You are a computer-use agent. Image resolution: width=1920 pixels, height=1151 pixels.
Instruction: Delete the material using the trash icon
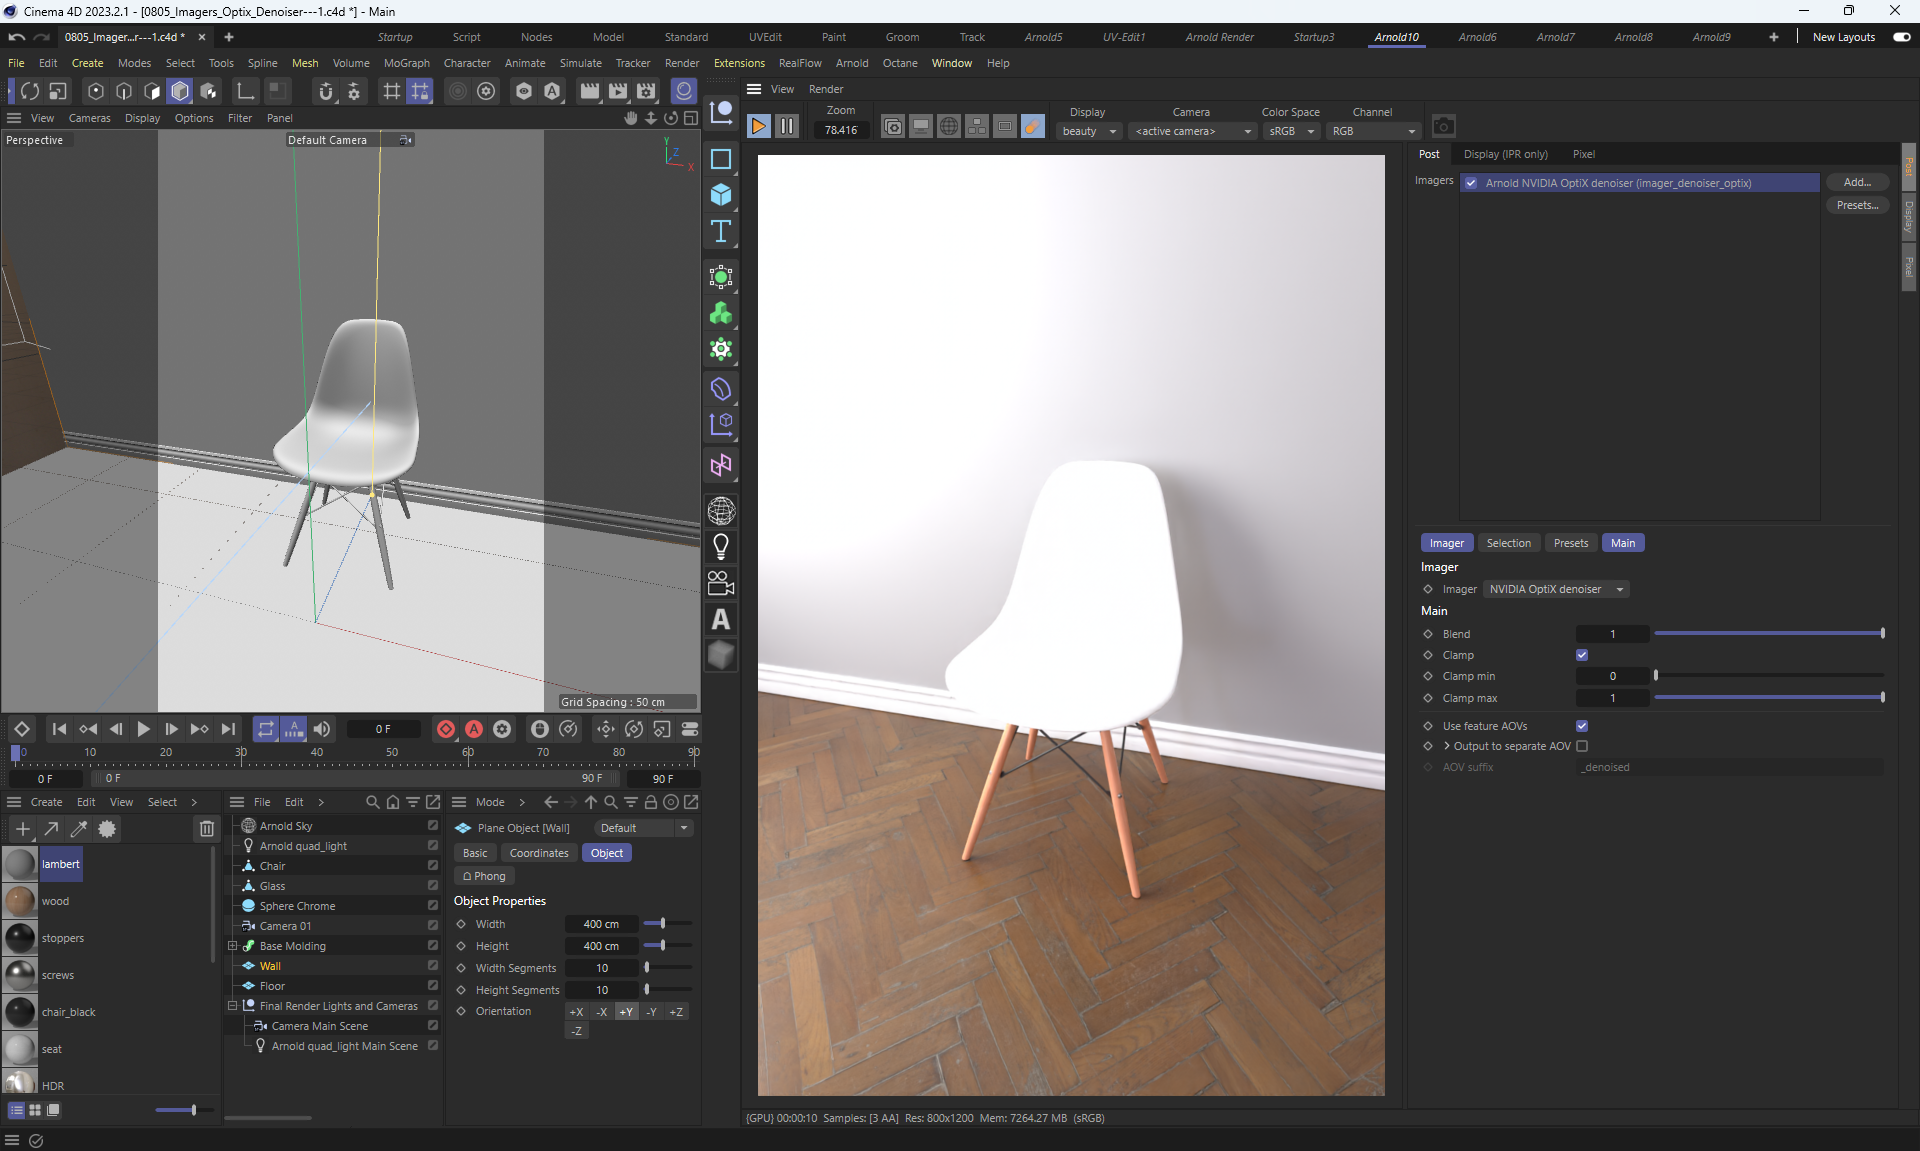[206, 828]
